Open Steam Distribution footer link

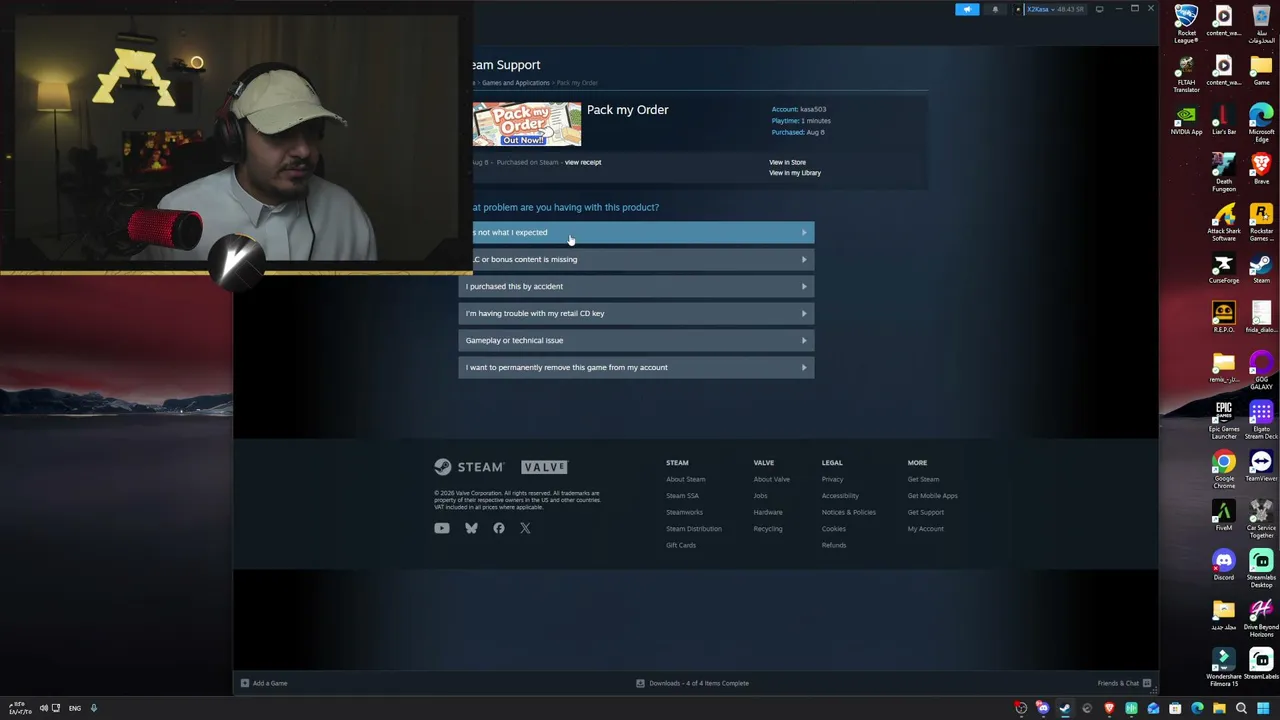[694, 529]
